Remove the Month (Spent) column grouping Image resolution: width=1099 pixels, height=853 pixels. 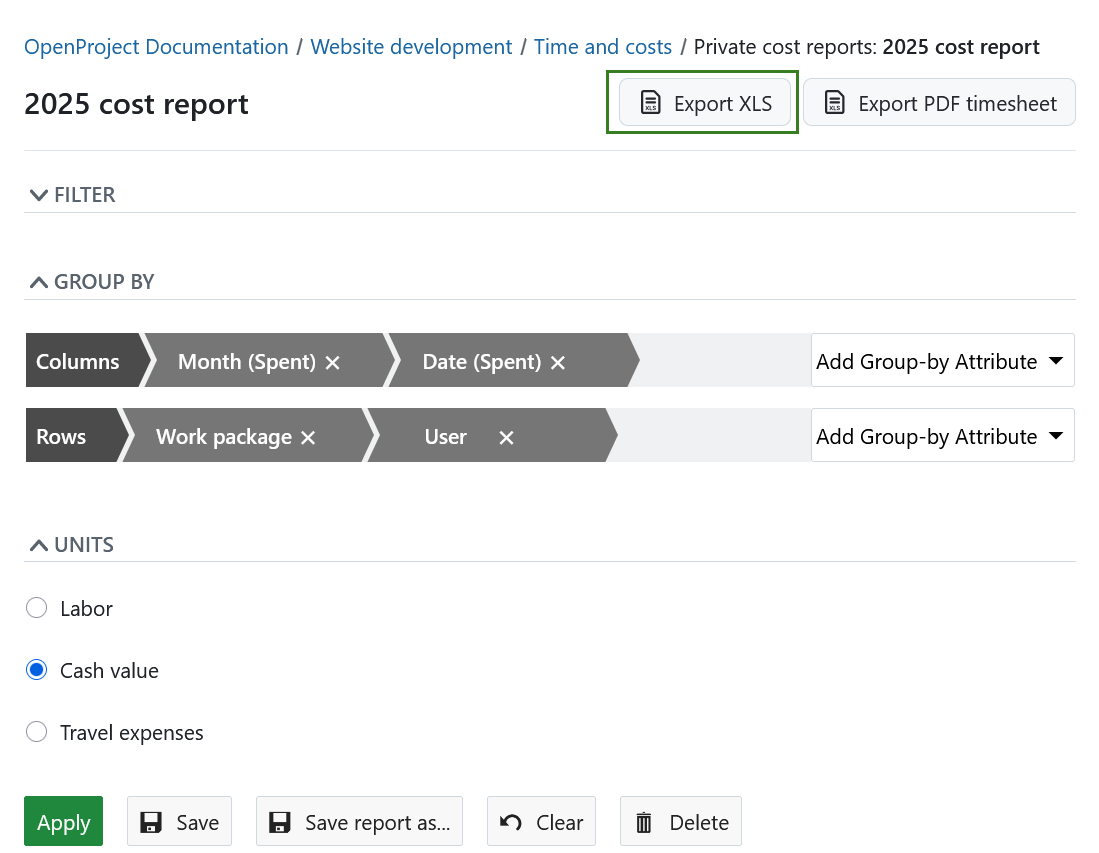(x=332, y=362)
